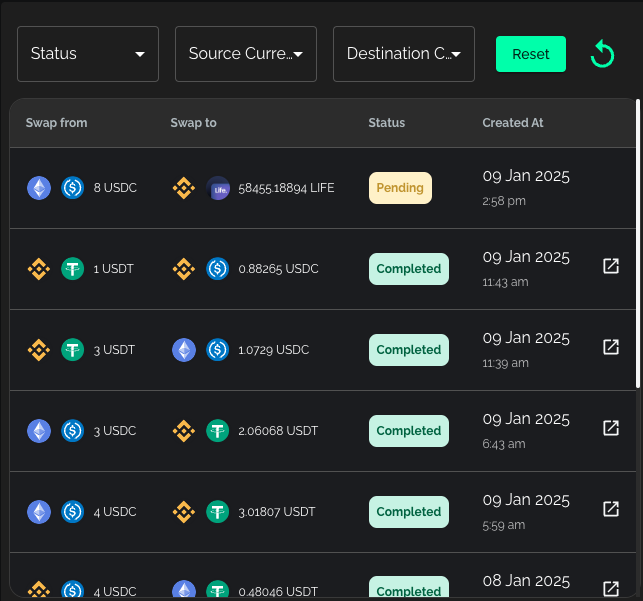Click the 5:59 am timestamp

click(504, 525)
